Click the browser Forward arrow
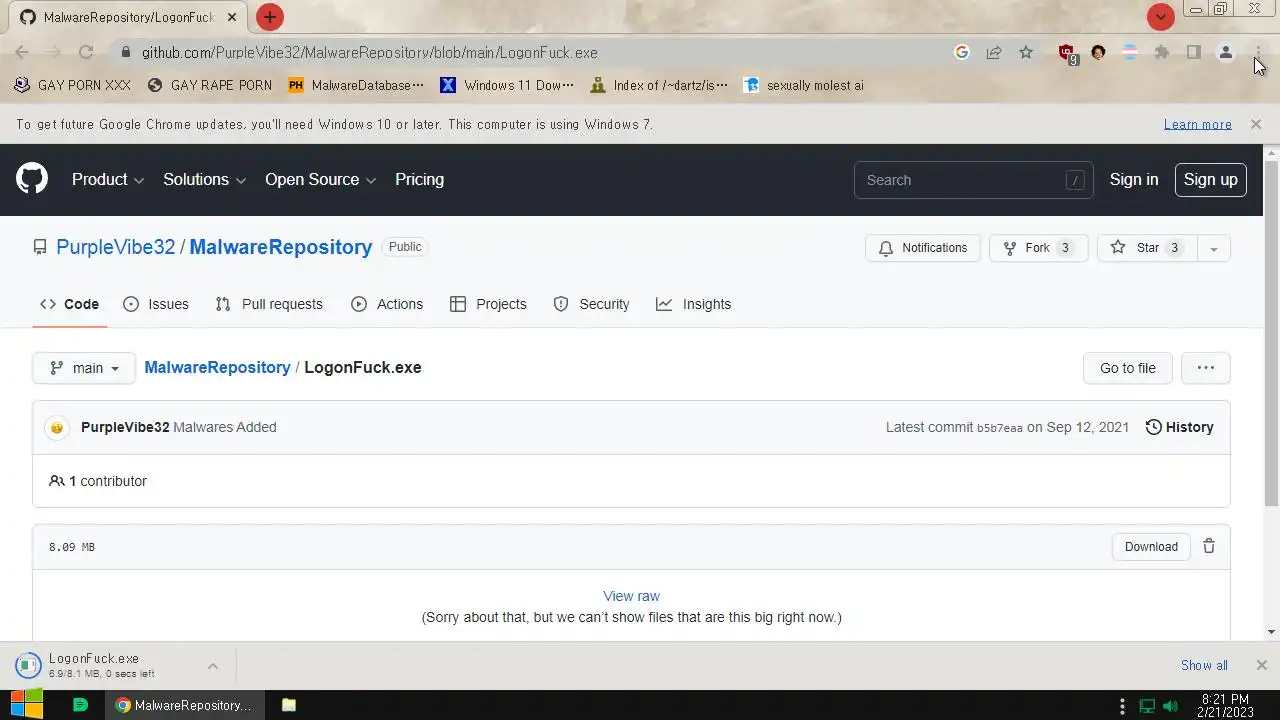This screenshot has height=720, width=1280. 54,53
